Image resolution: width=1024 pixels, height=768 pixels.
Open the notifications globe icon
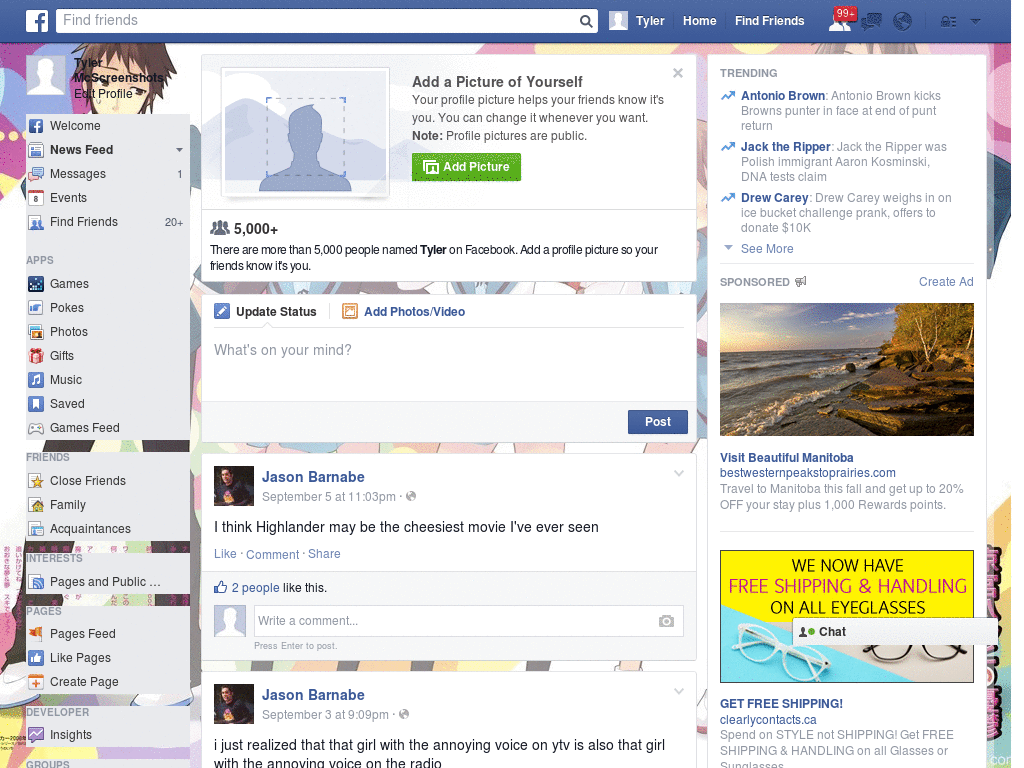[903, 22]
